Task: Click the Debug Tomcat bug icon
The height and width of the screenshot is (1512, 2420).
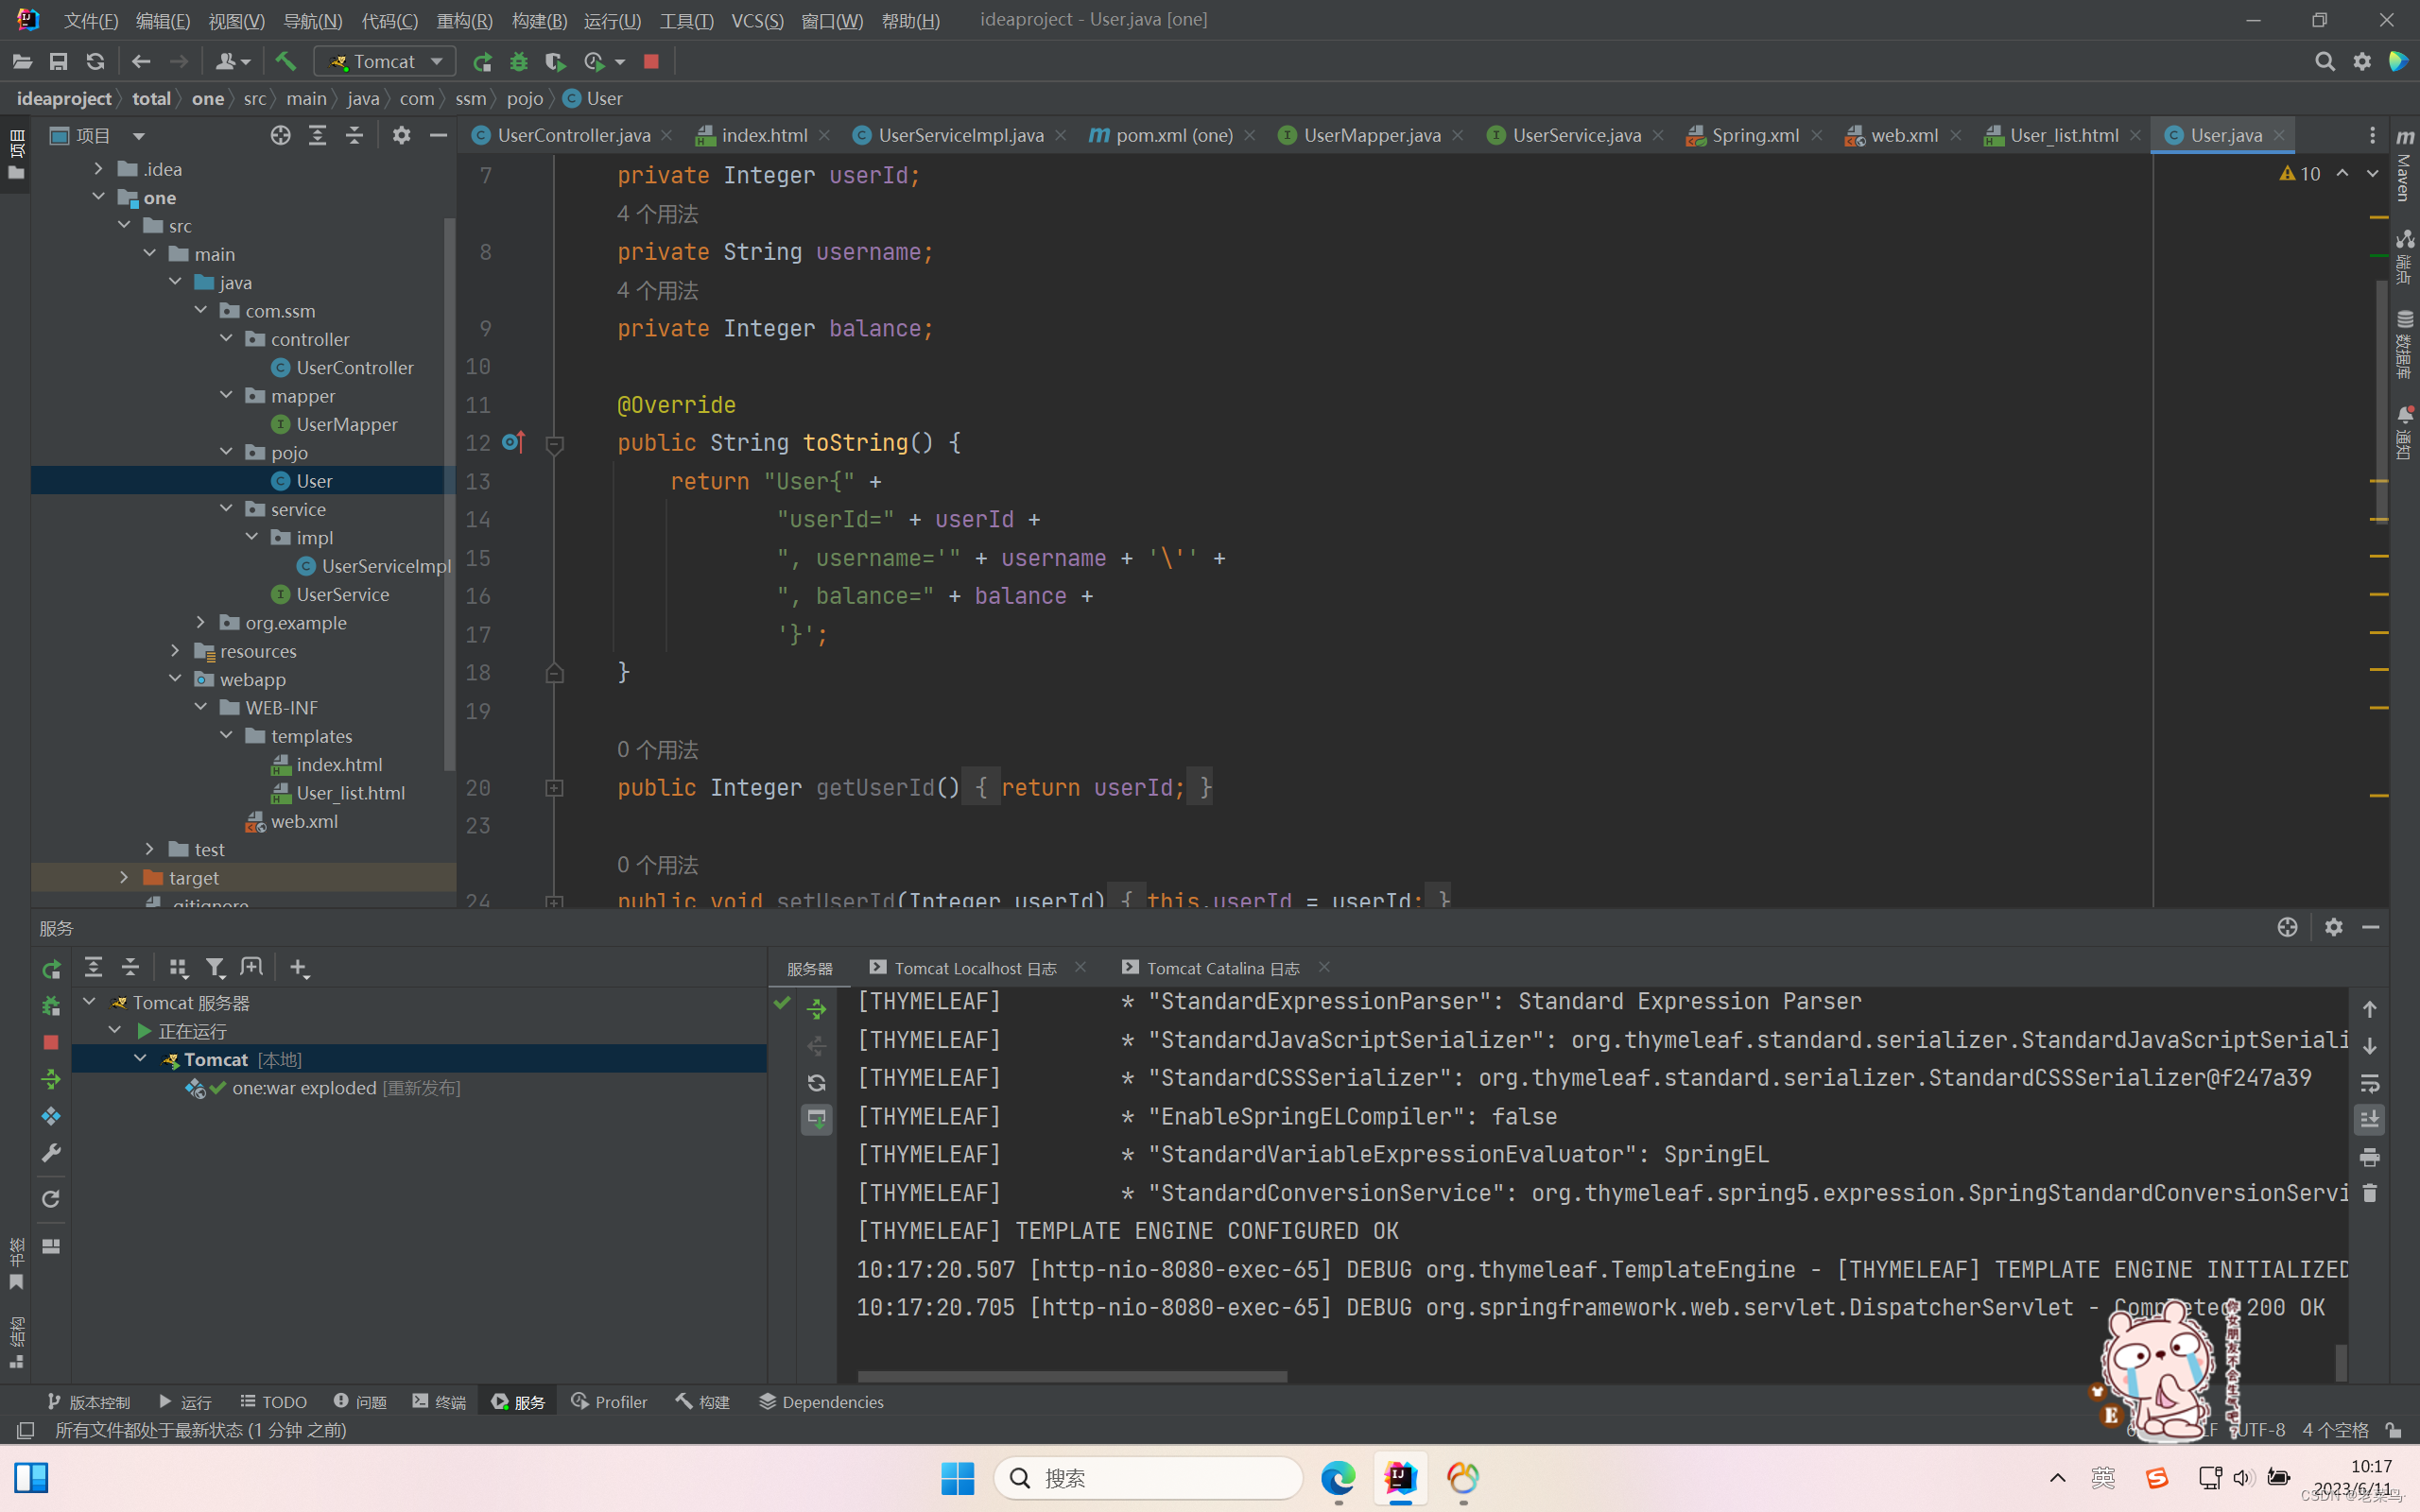Action: 518,62
